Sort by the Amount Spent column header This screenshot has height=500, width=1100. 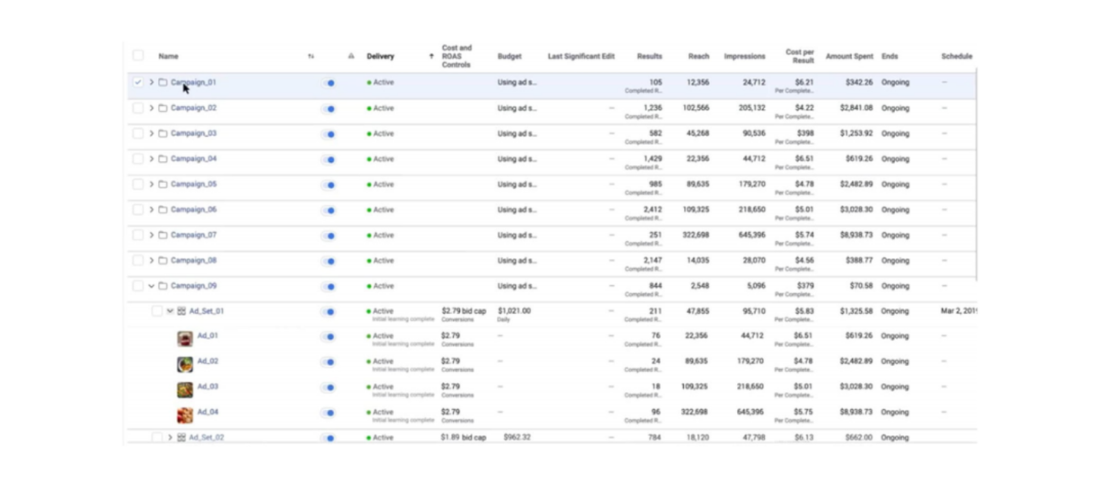coord(850,56)
